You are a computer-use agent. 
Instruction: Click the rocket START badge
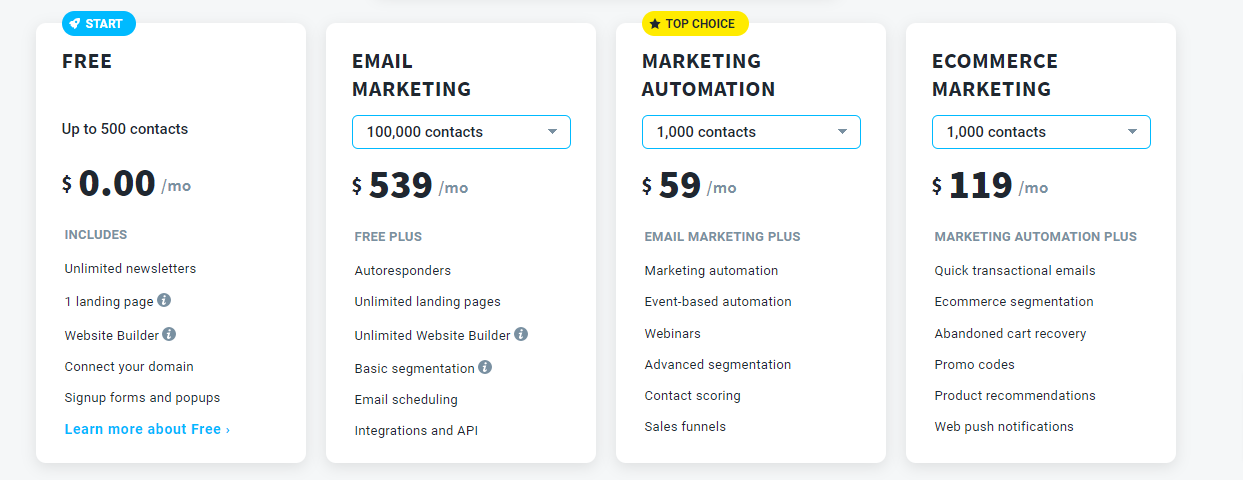(x=99, y=24)
